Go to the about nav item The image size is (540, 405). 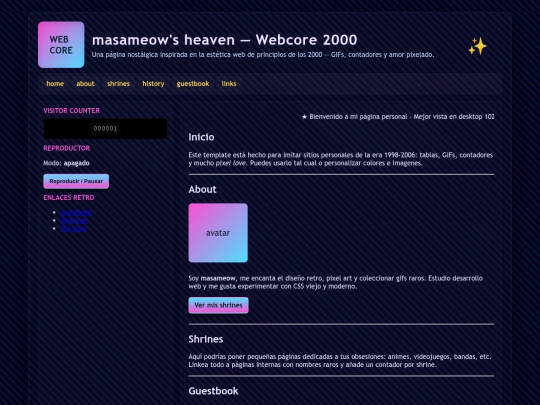pyautogui.click(x=85, y=84)
